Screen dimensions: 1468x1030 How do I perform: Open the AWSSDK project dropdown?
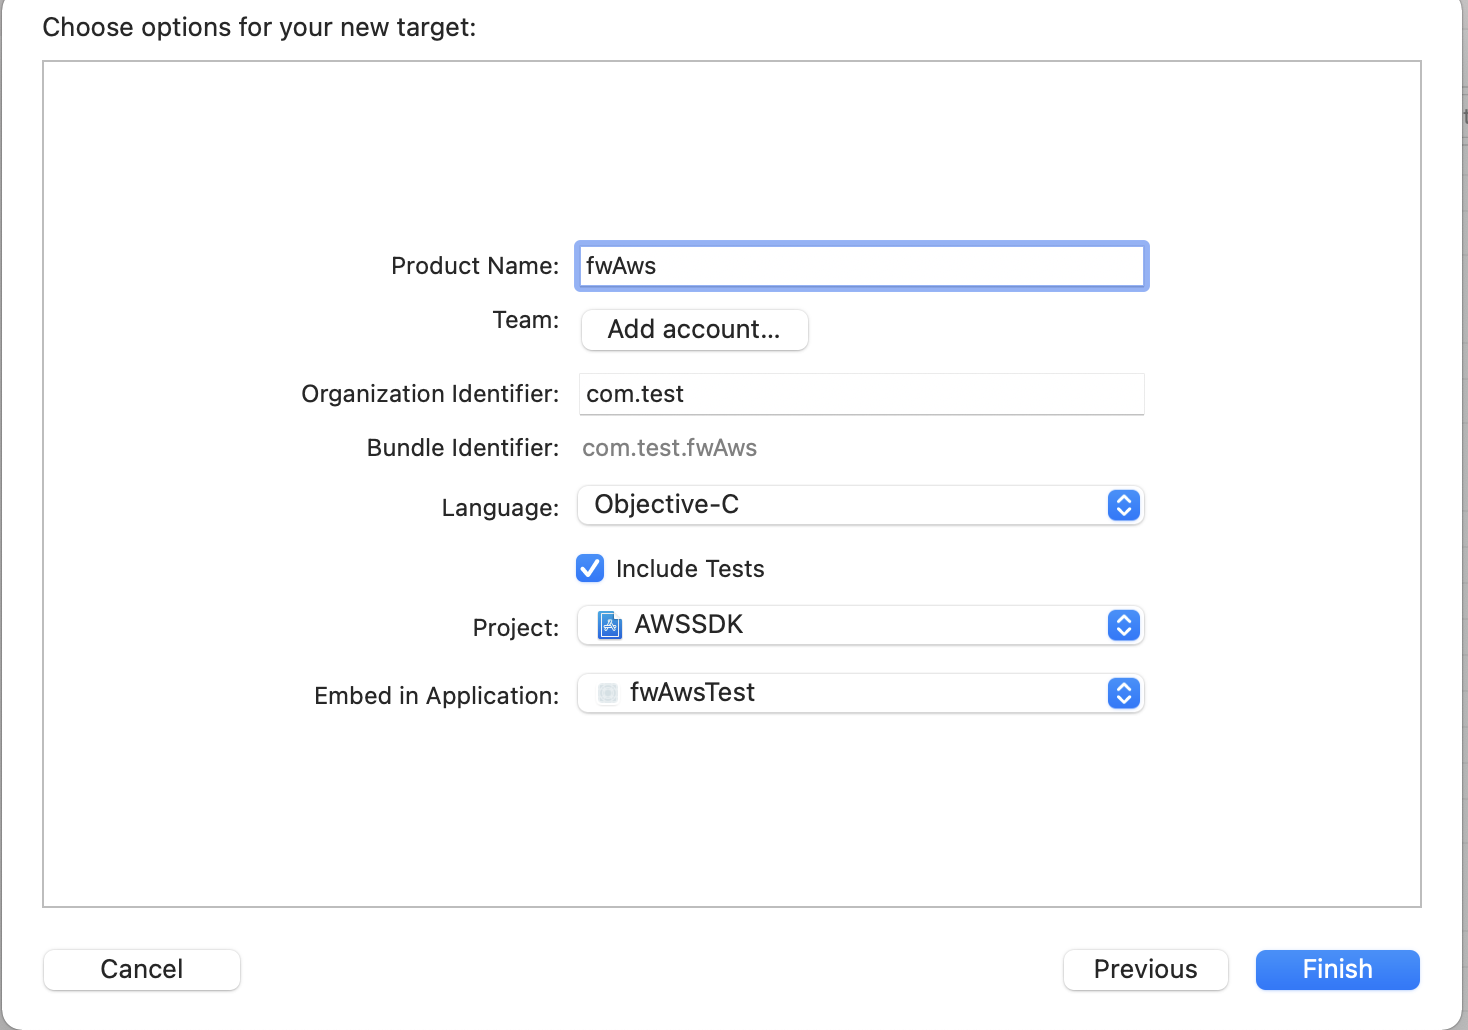pyautogui.click(x=860, y=625)
